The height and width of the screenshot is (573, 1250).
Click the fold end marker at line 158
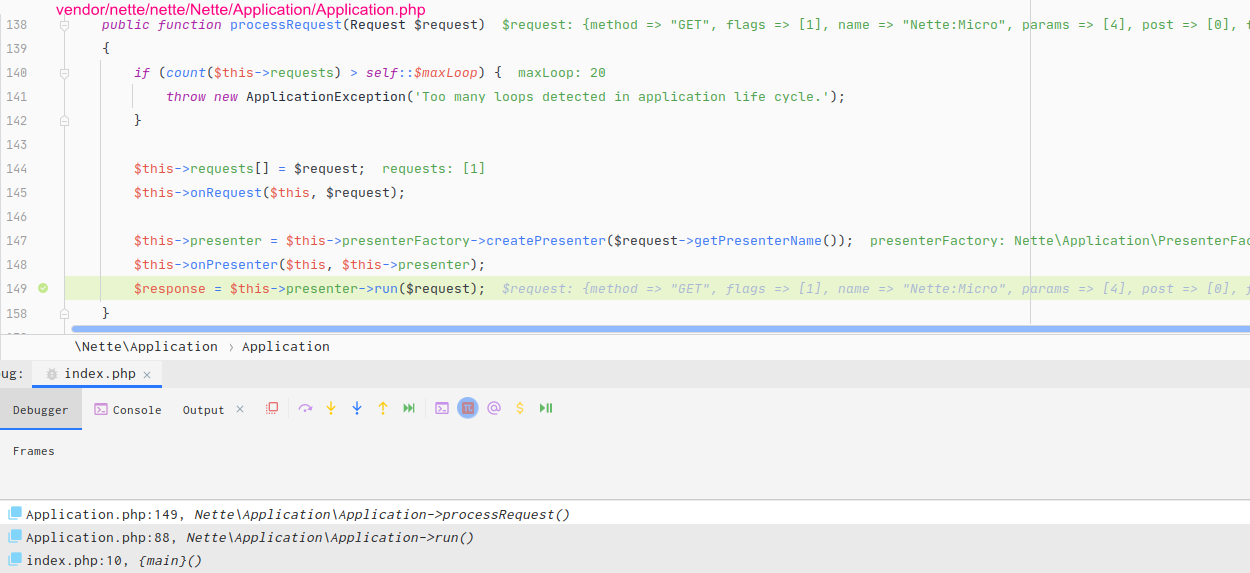click(65, 313)
